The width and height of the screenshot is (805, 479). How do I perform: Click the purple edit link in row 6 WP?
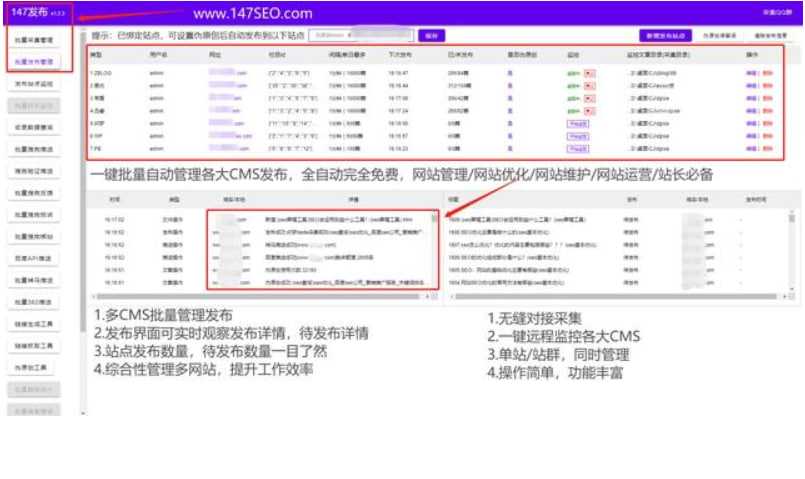pyautogui.click(x=751, y=136)
